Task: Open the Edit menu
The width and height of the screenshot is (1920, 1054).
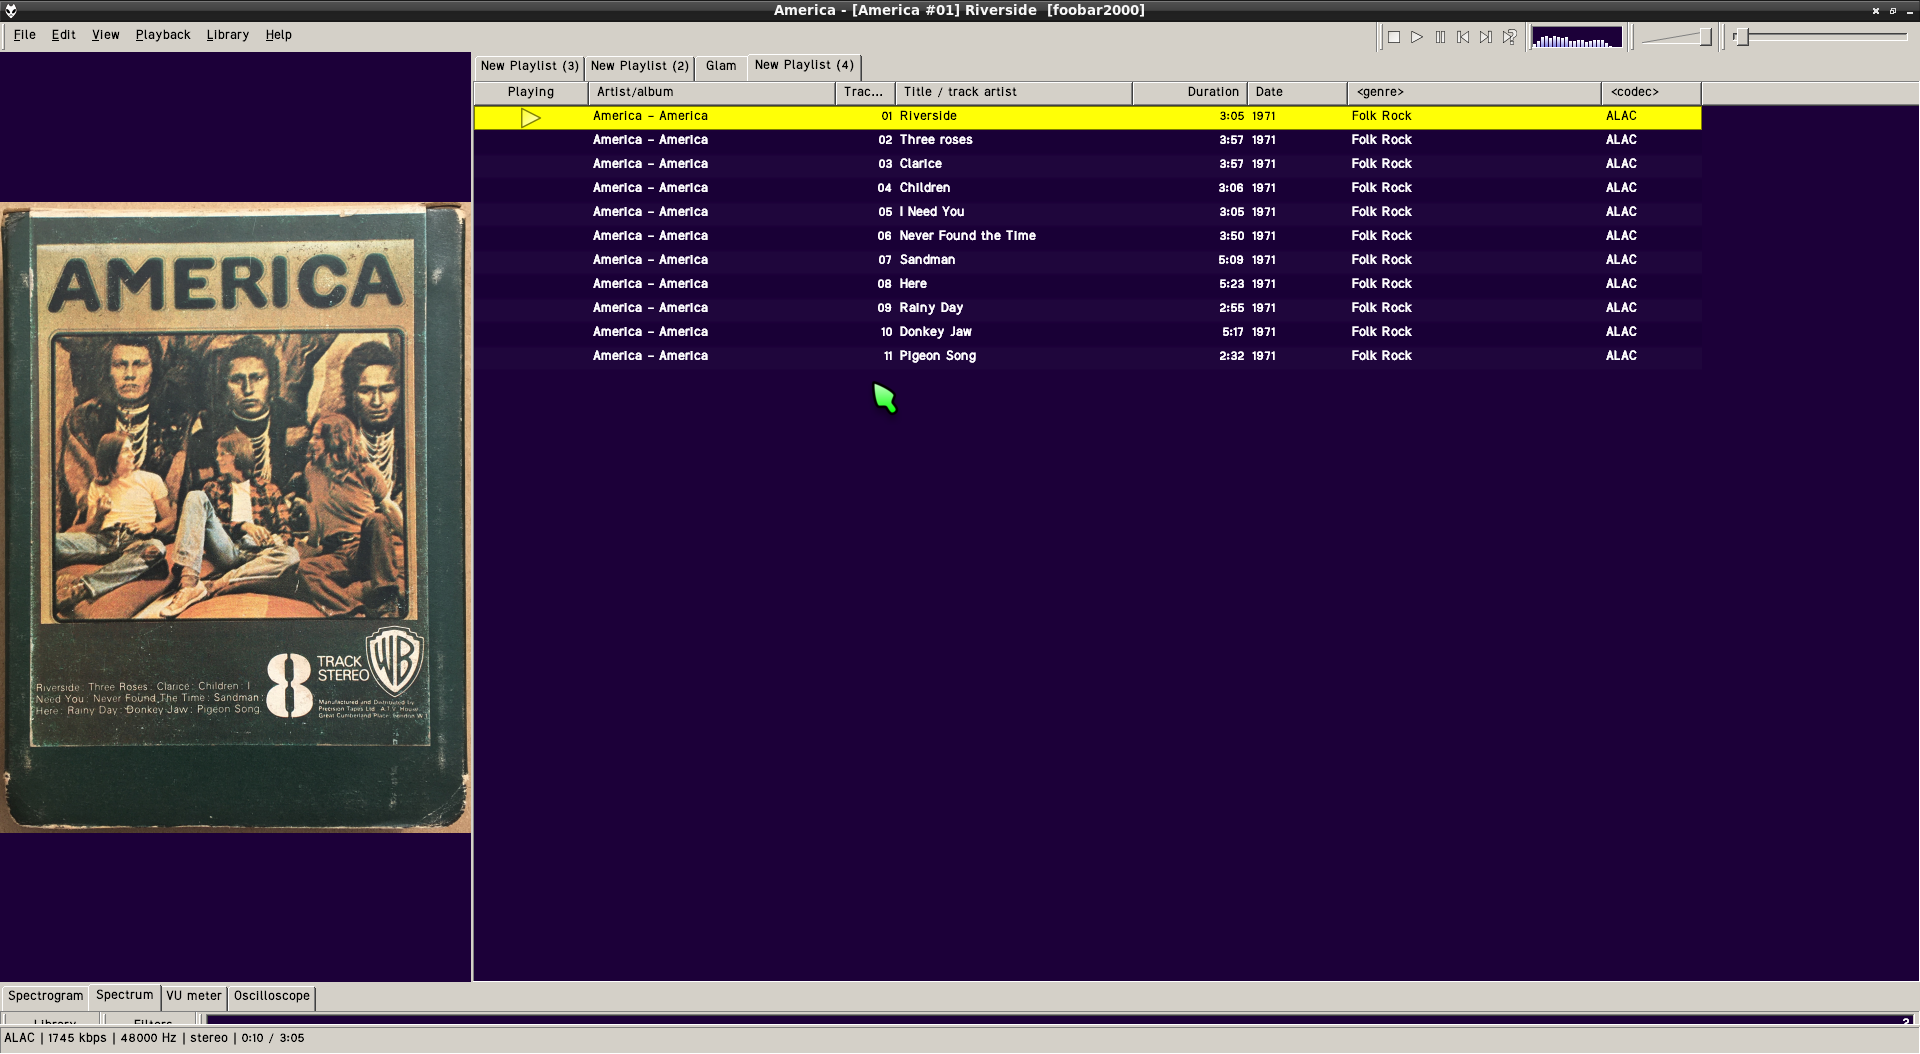Action: (64, 35)
